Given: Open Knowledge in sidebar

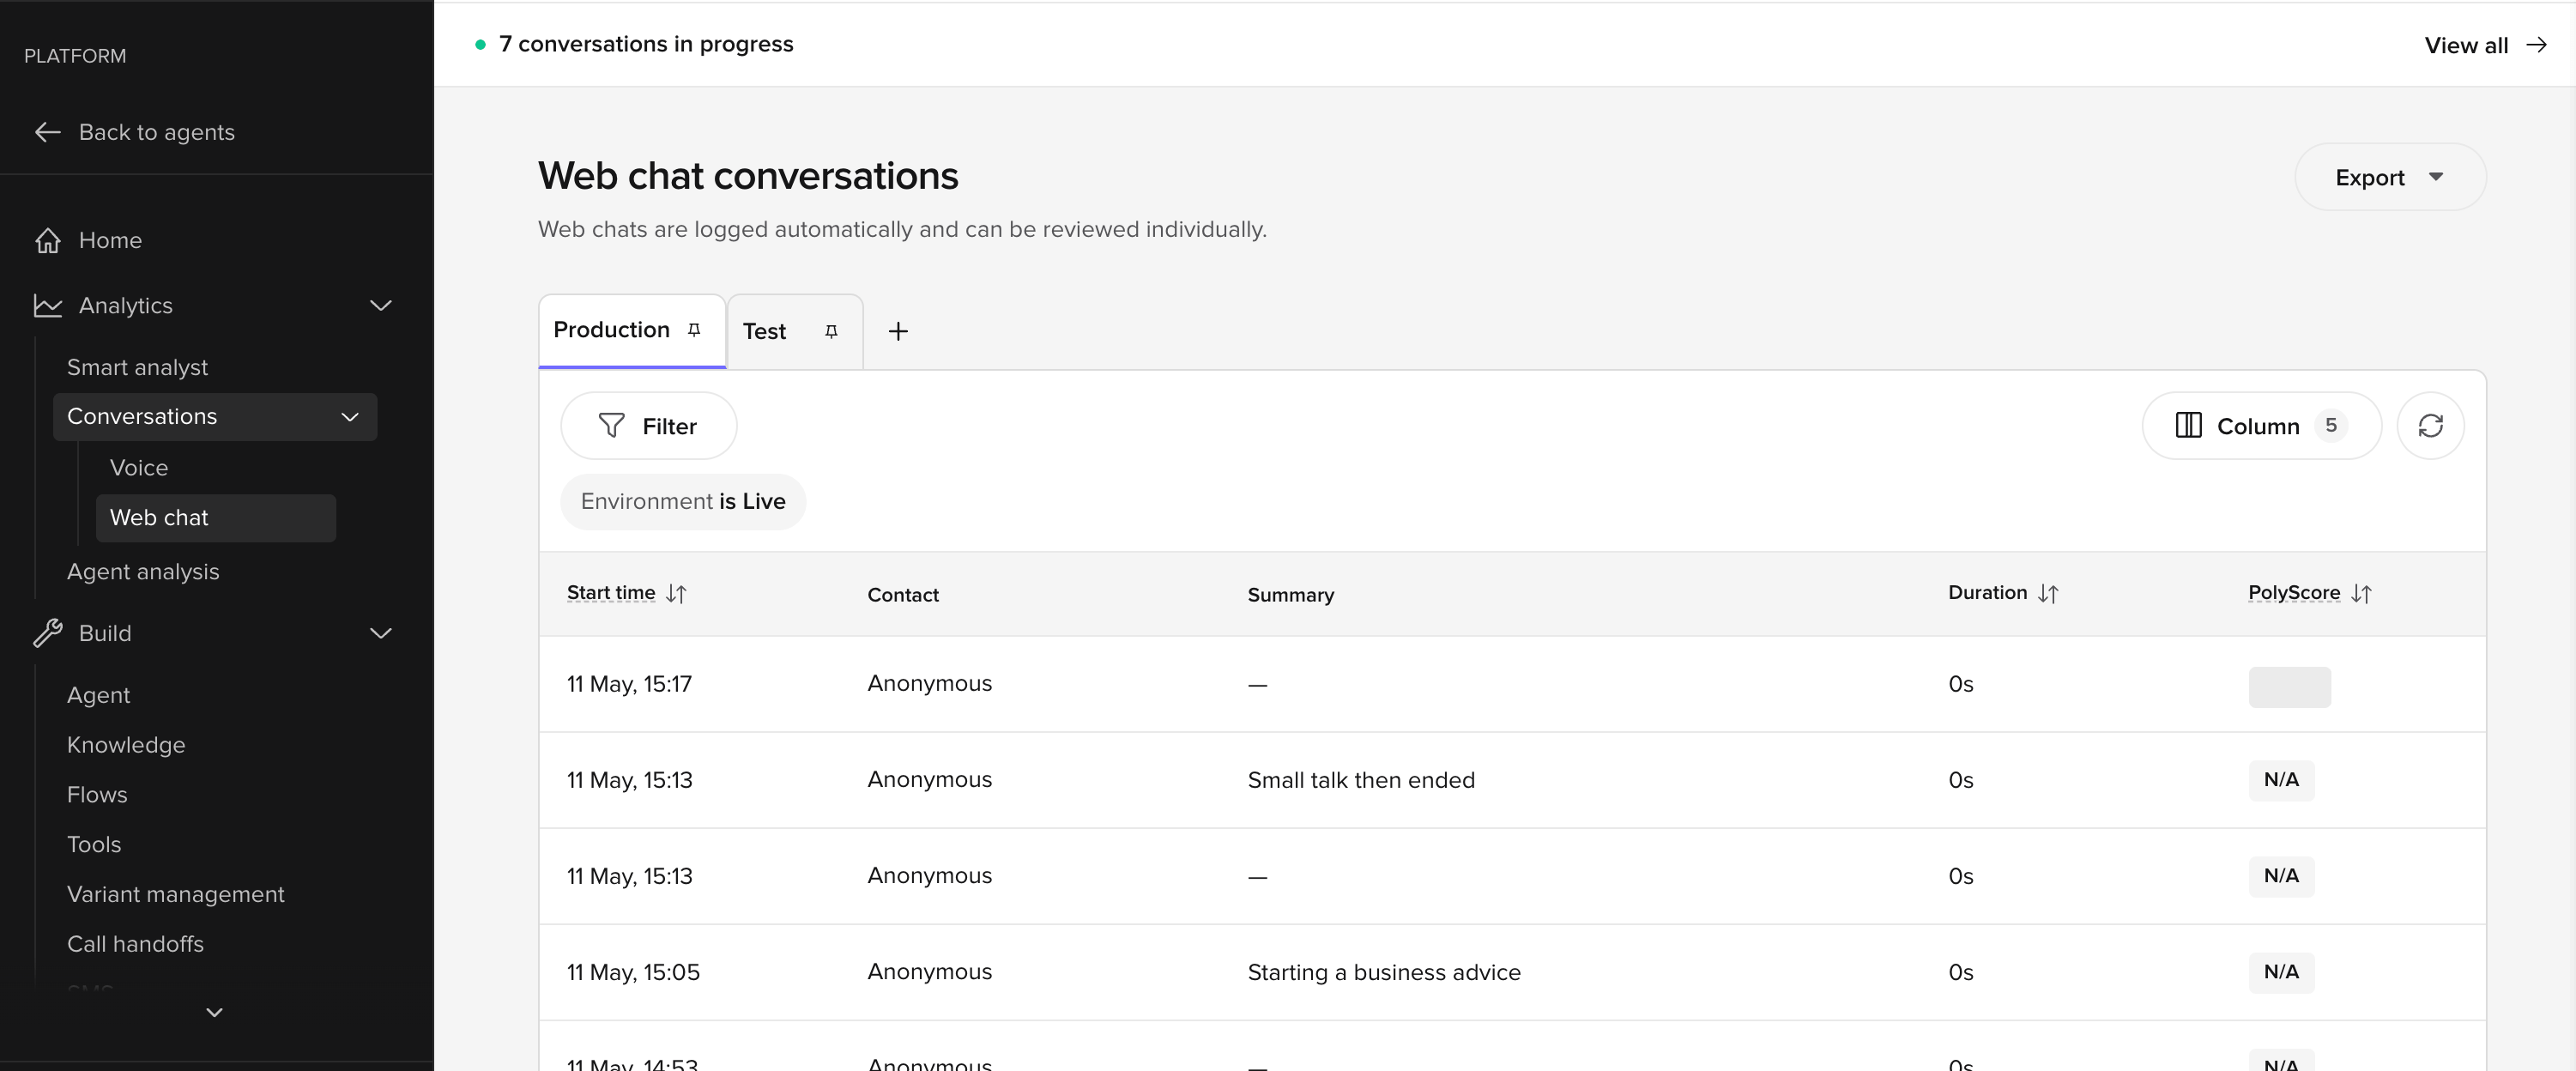Looking at the screenshot, I should [126, 745].
